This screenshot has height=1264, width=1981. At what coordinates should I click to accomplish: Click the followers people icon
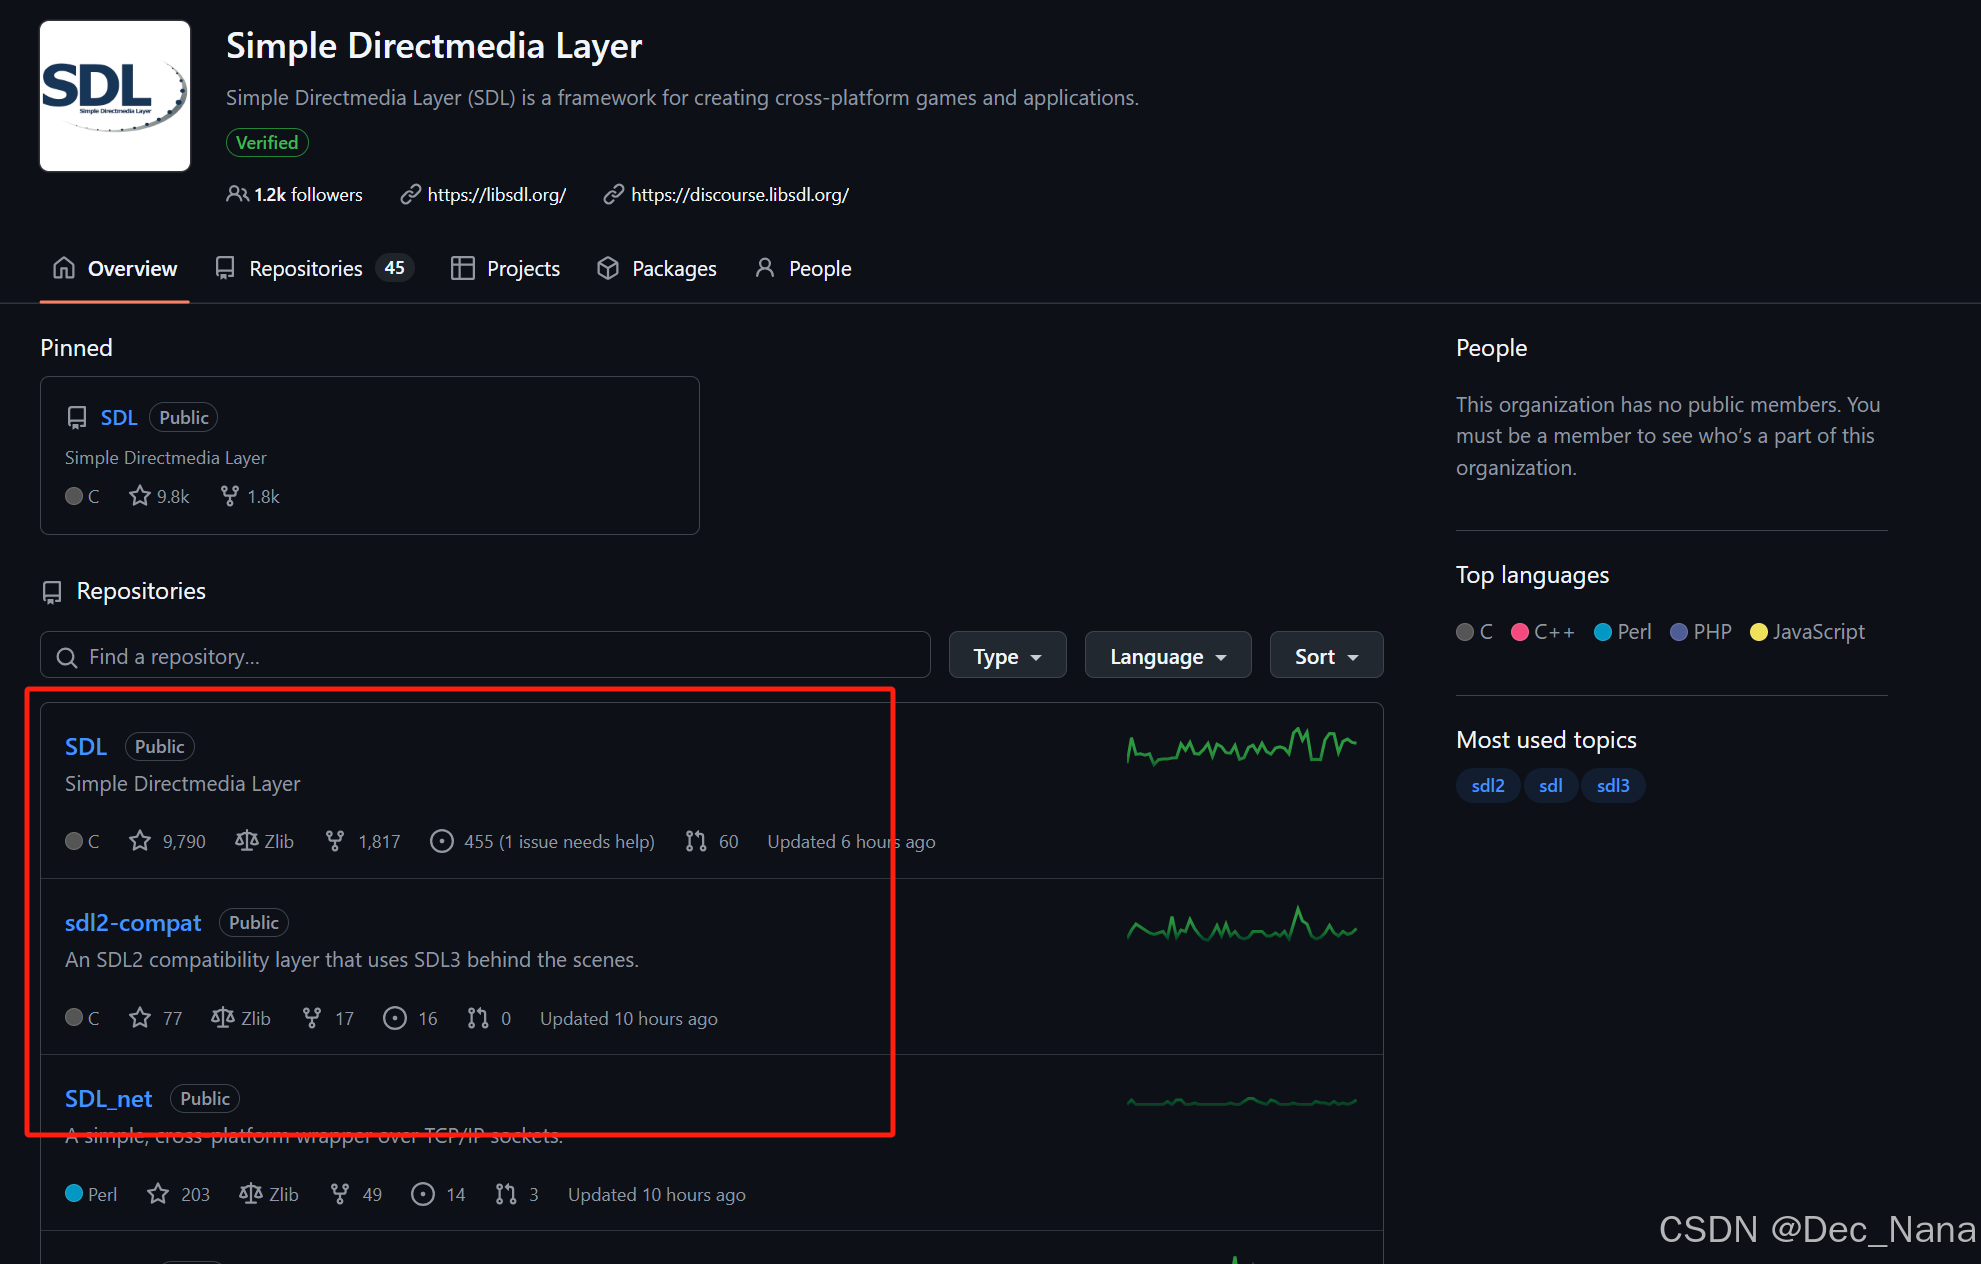click(x=237, y=194)
